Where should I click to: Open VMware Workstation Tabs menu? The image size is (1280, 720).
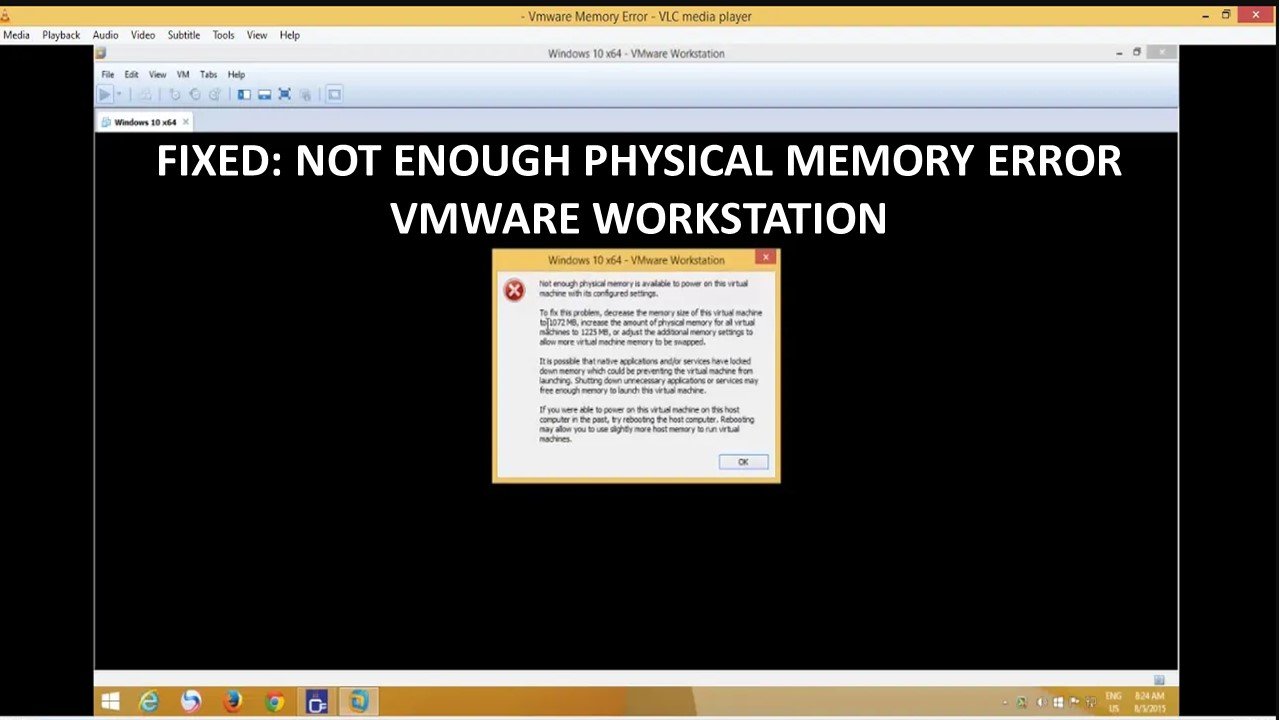pos(208,75)
